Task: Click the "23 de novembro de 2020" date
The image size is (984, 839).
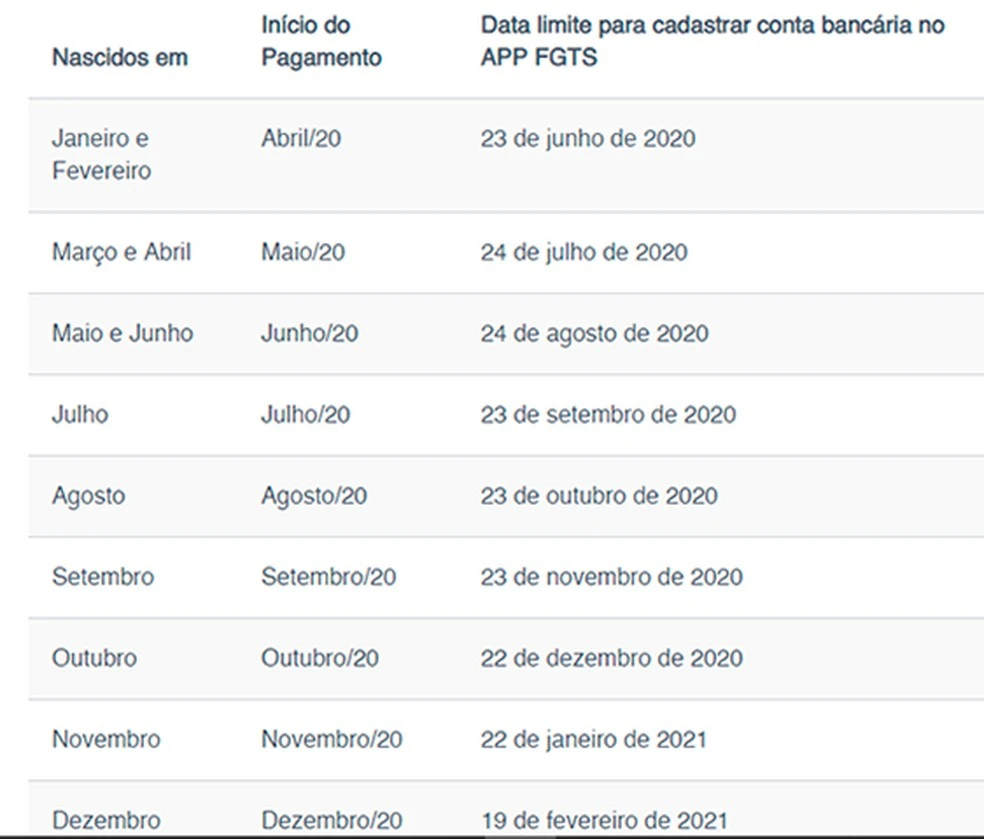Action: coord(611,577)
